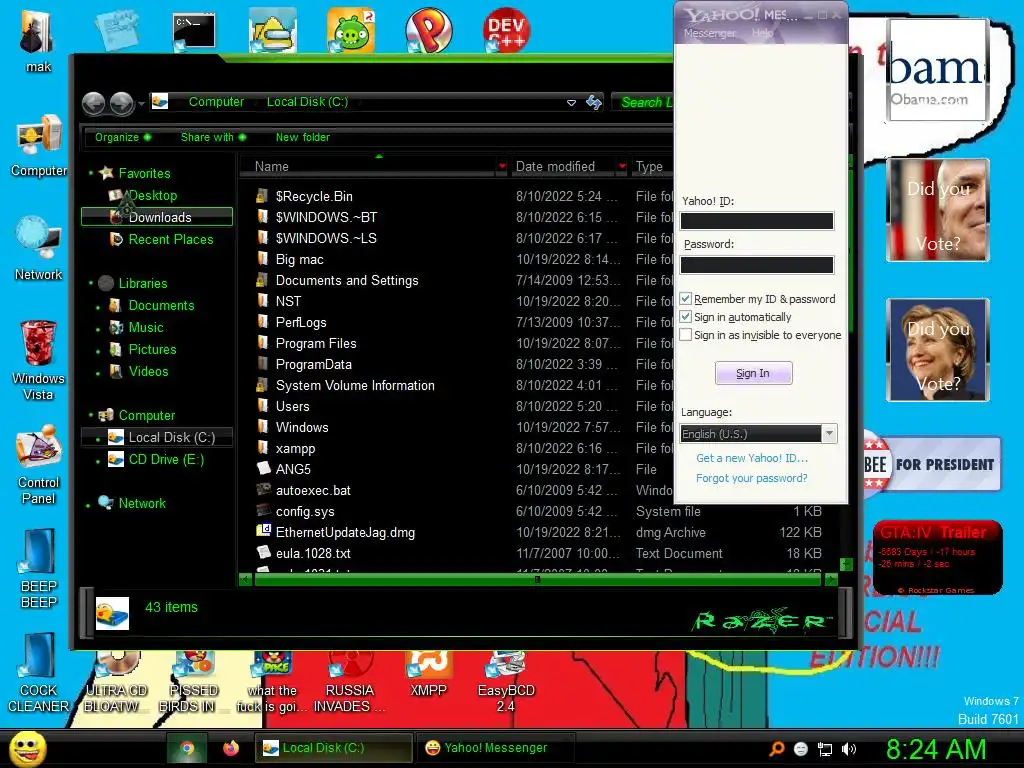Sort files by the Type column header
1024x768 pixels.
click(649, 167)
